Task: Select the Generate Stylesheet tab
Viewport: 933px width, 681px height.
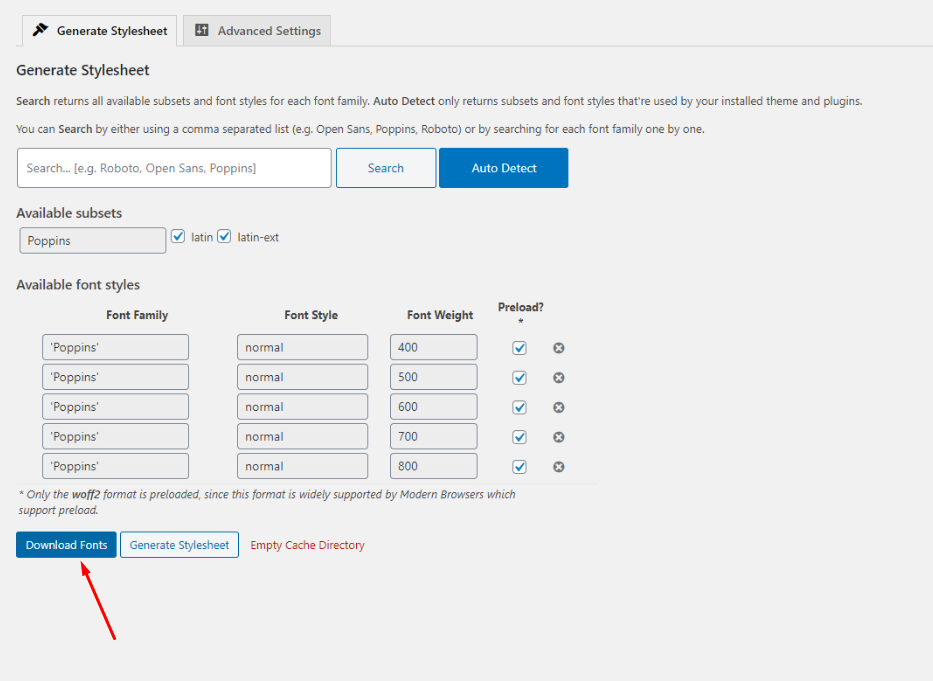Action: point(98,30)
